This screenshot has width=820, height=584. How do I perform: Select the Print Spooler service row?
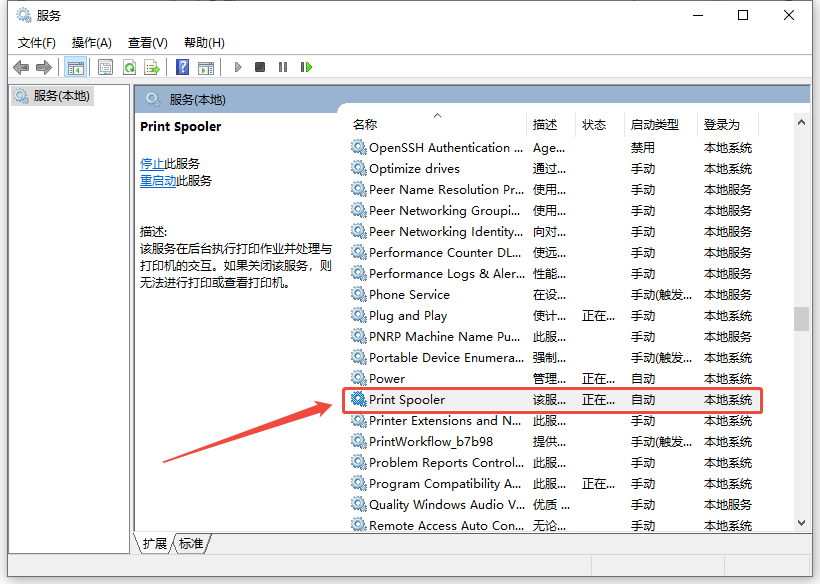[552, 400]
